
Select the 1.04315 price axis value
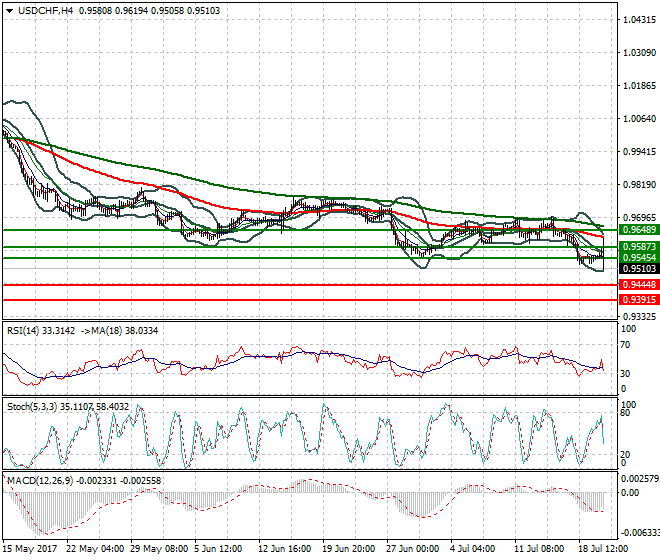click(639, 20)
